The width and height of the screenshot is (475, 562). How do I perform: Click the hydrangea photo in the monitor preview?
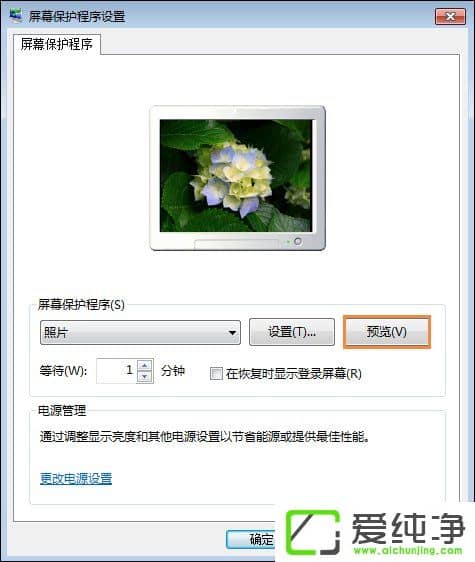coord(236,176)
